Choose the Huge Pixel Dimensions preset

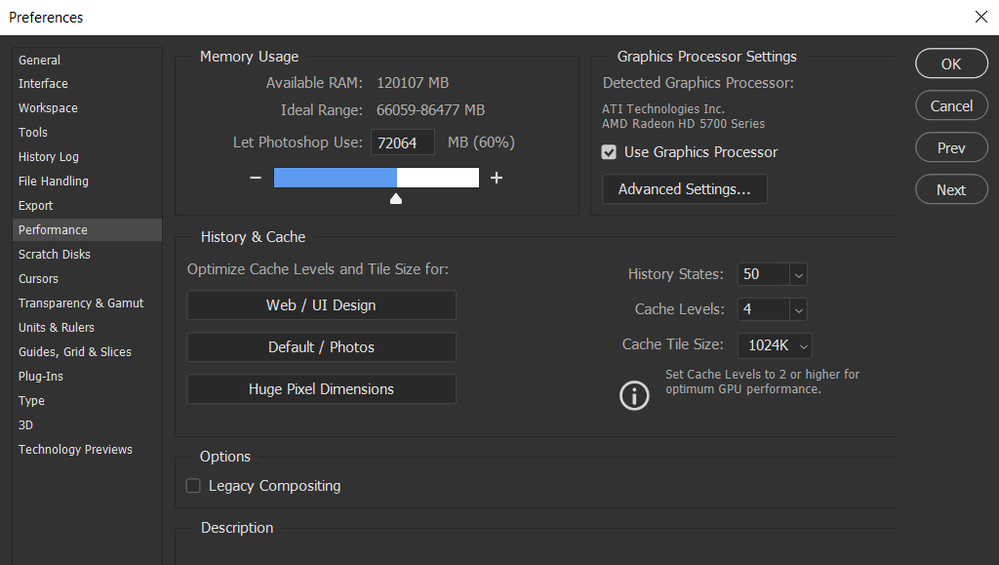click(x=321, y=389)
